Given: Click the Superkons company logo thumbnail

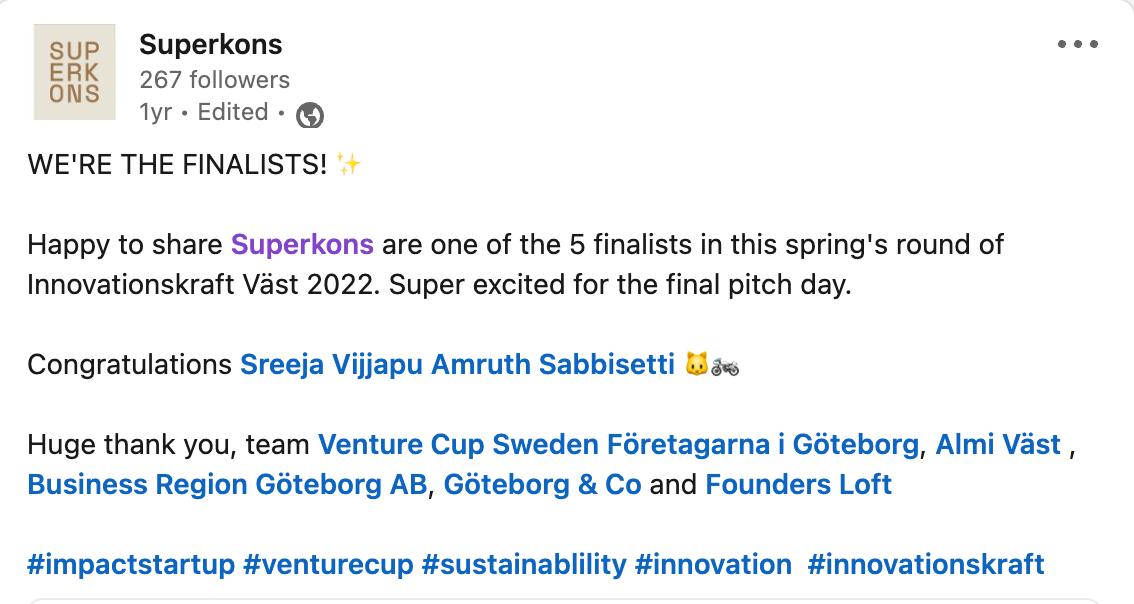Looking at the screenshot, I should [74, 72].
